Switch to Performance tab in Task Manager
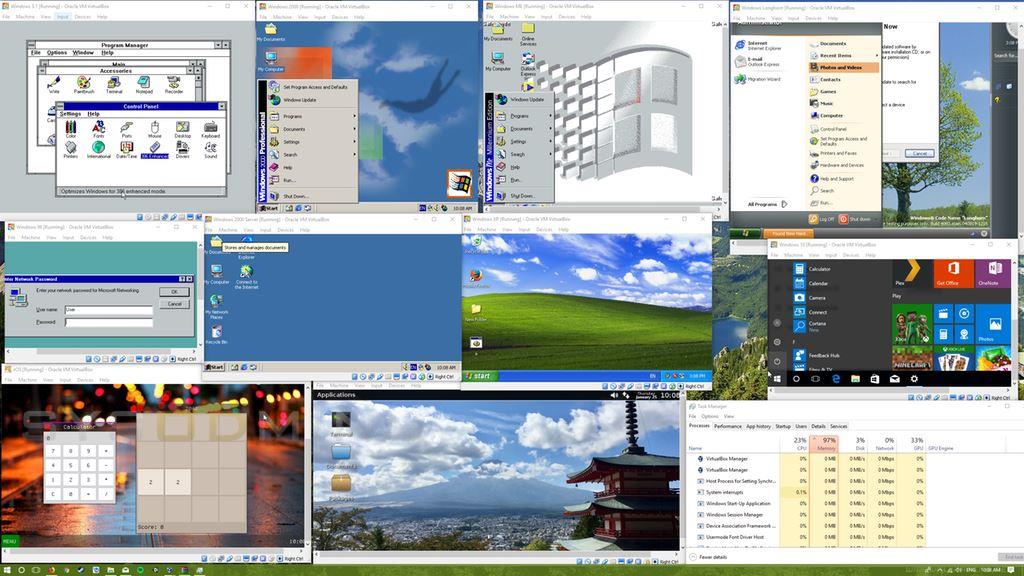1024x576 pixels. [728, 426]
